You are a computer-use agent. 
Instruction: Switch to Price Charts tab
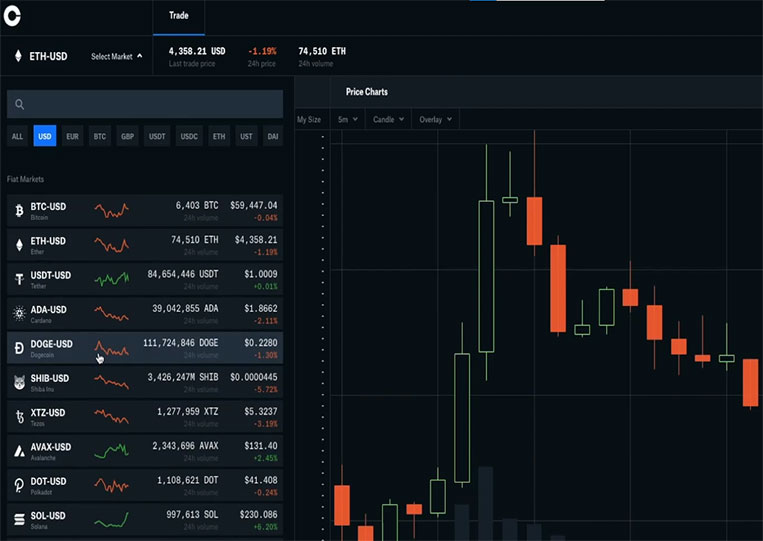click(367, 92)
